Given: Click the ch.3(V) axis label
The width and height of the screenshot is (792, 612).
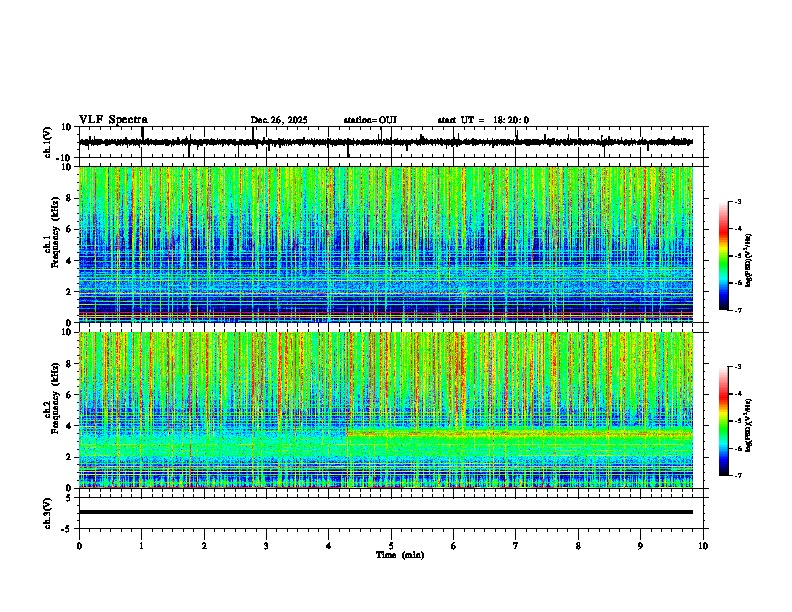Looking at the screenshot, I should (48, 513).
